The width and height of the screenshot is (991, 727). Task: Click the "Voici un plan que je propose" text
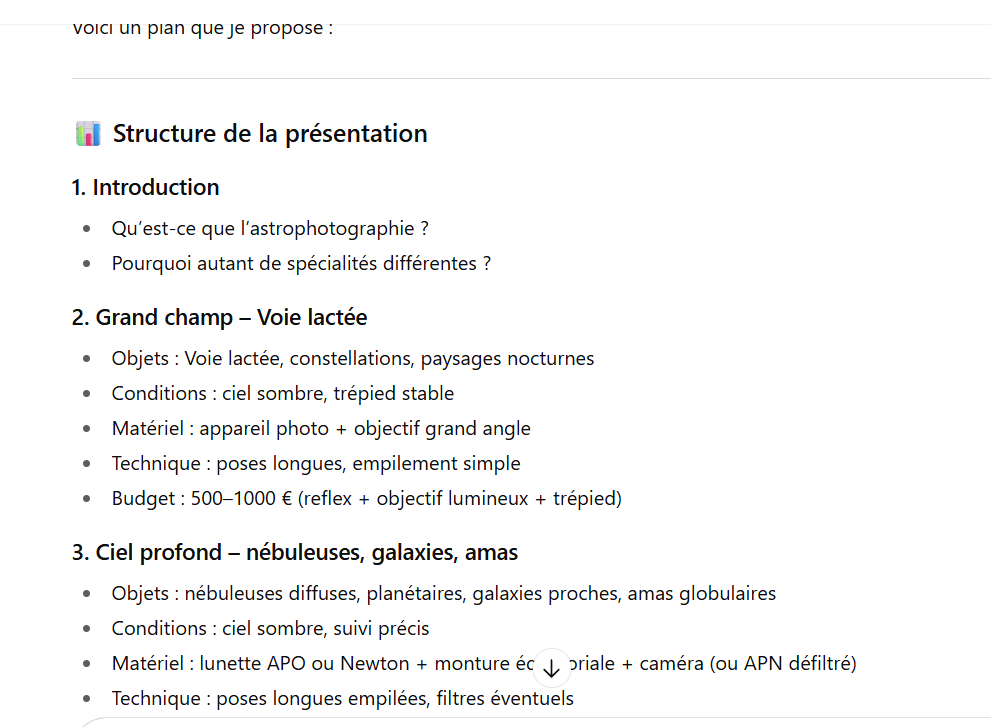[202, 28]
